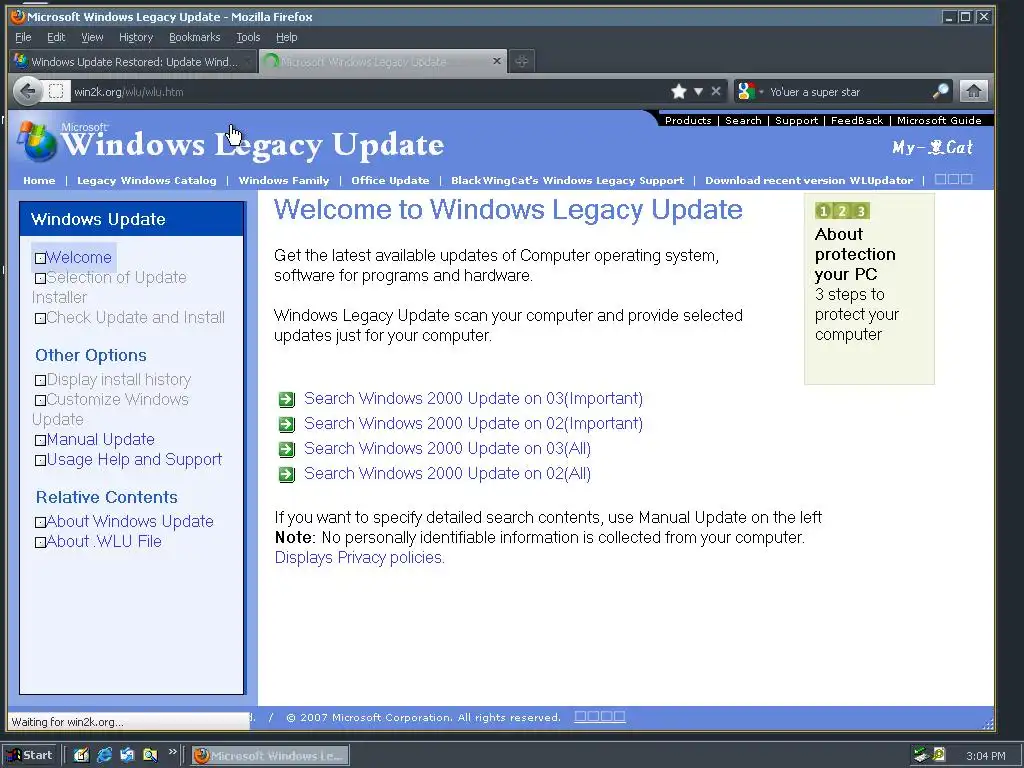Launch Outlook Express from quick launch
The image size is (1024, 768).
click(x=127, y=755)
